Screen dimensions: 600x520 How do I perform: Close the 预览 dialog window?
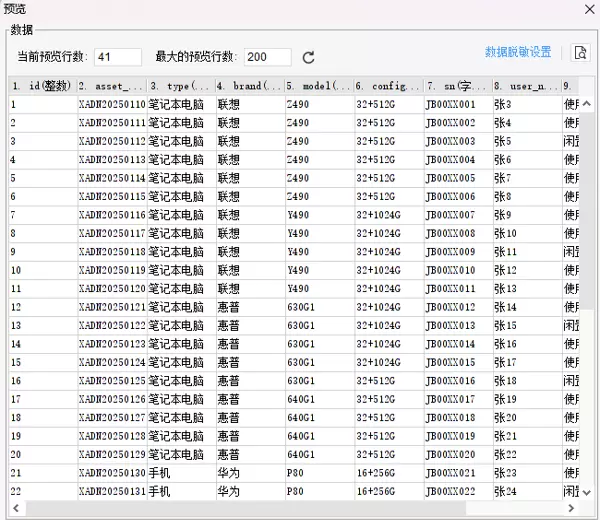[x=587, y=9]
